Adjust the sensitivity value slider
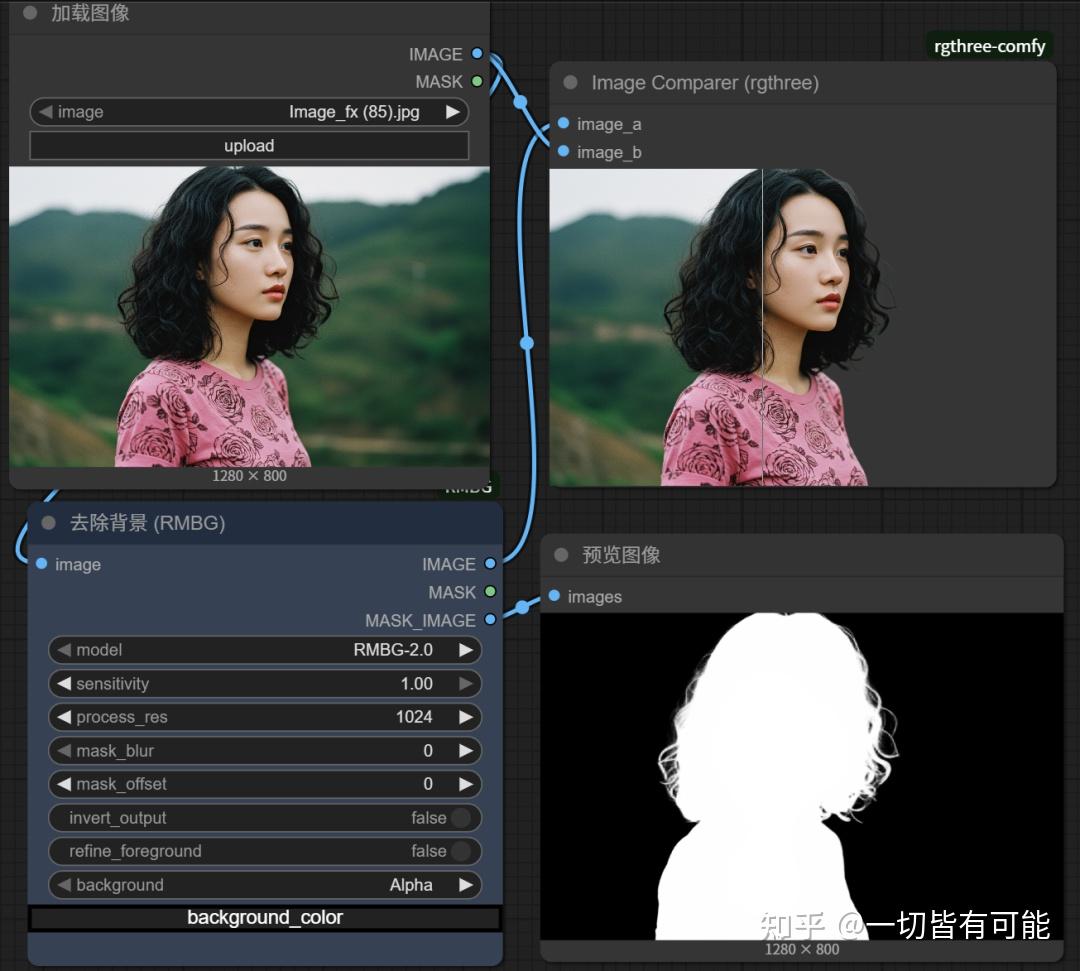 click(265, 683)
